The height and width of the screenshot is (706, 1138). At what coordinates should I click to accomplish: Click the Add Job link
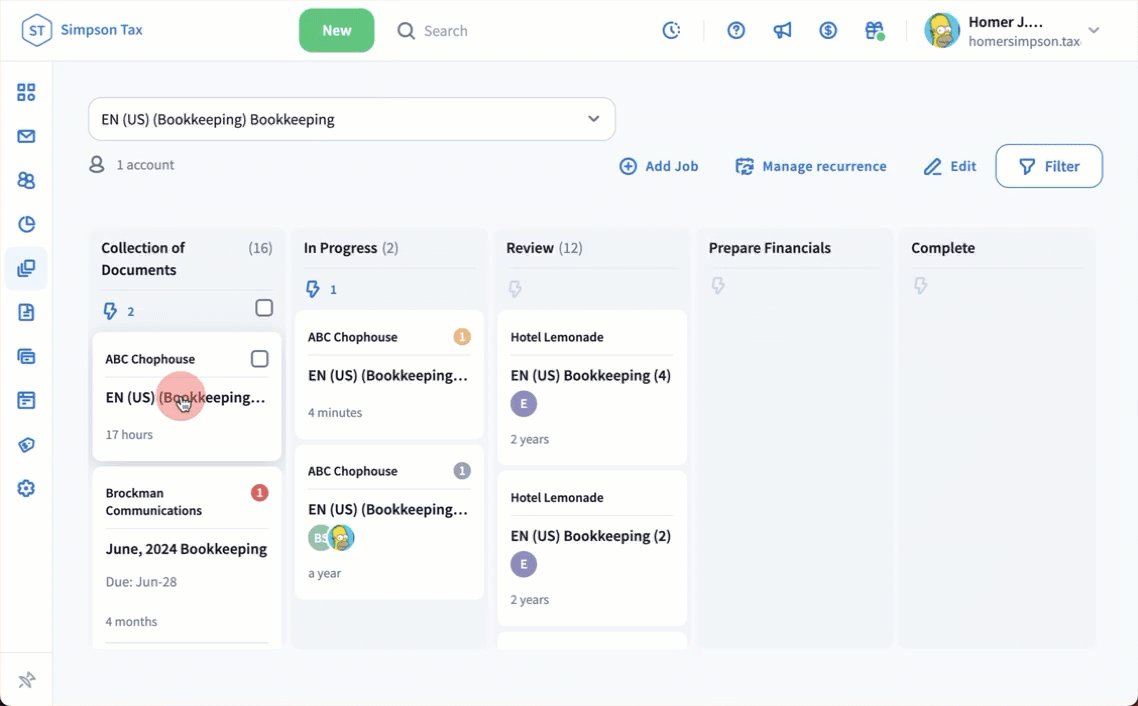coord(659,167)
